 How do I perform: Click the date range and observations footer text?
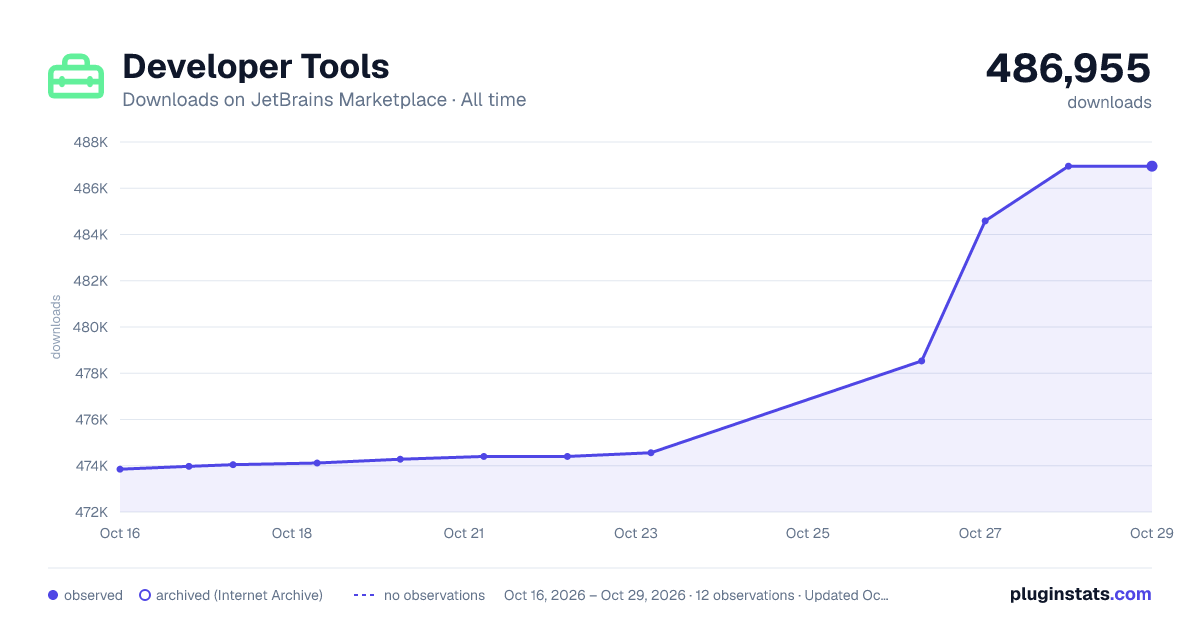[x=696, y=595]
